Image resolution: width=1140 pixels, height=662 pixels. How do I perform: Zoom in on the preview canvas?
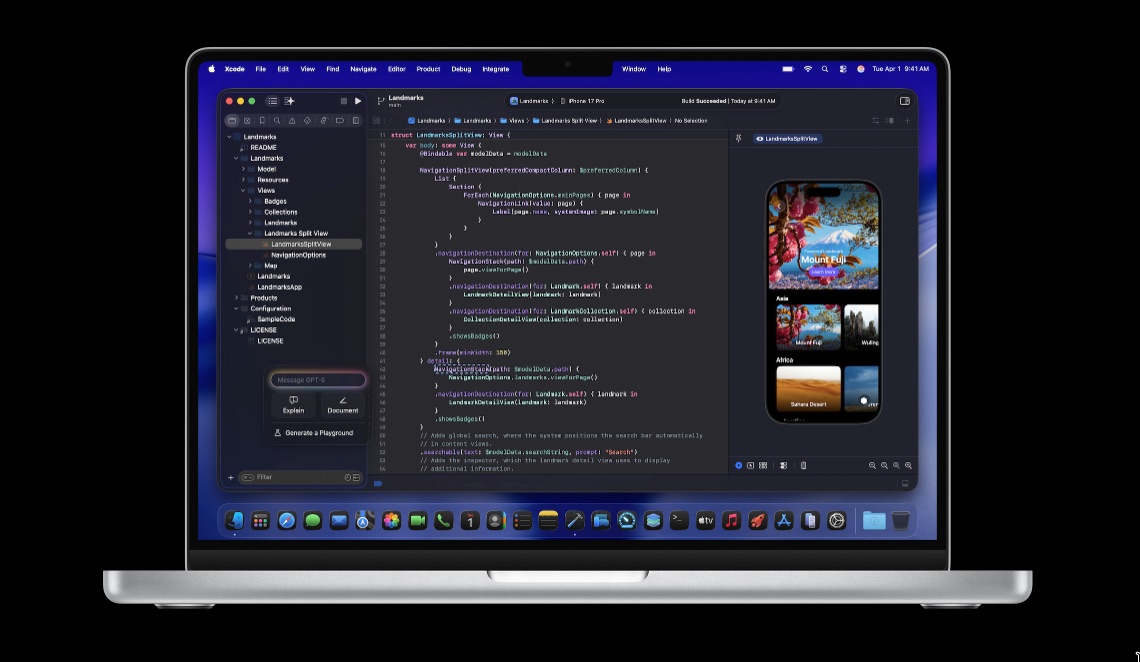coord(896,466)
